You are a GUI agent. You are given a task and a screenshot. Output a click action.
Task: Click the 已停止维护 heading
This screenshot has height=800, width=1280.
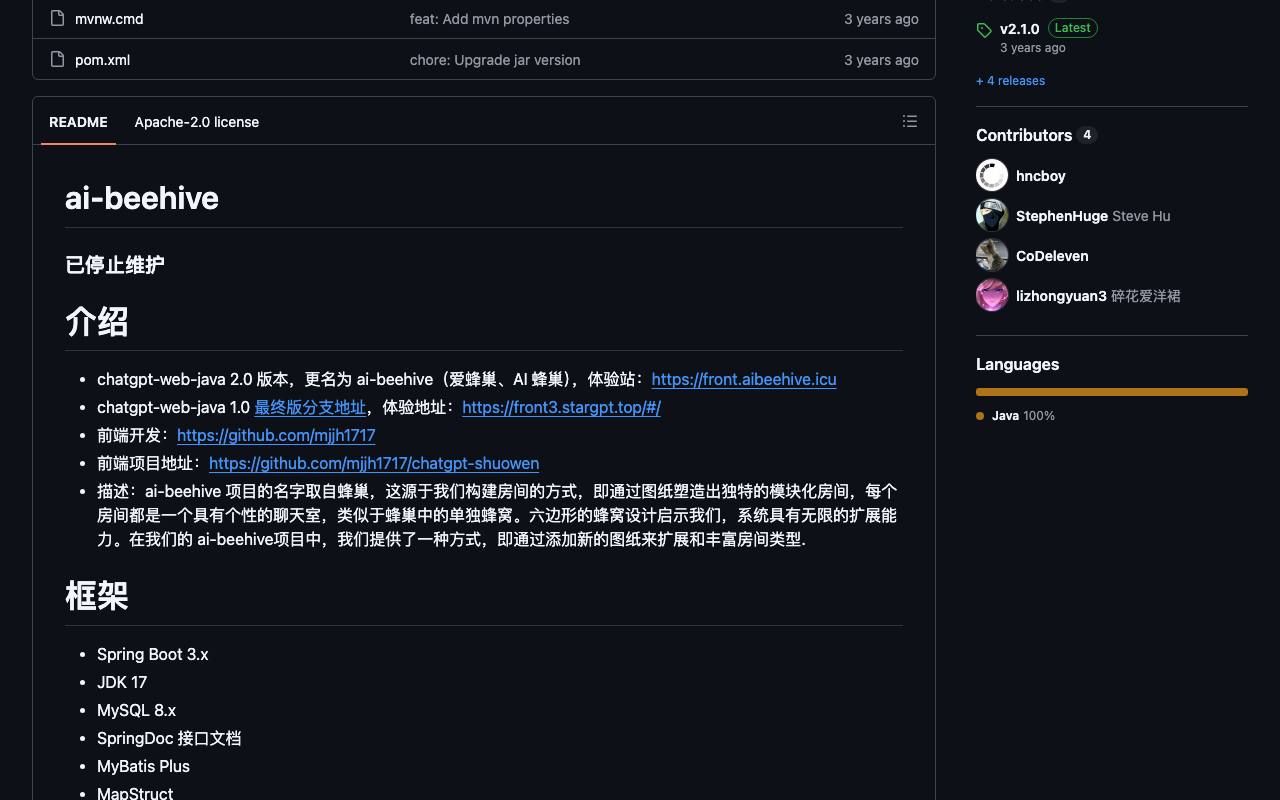pyautogui.click(x=115, y=265)
